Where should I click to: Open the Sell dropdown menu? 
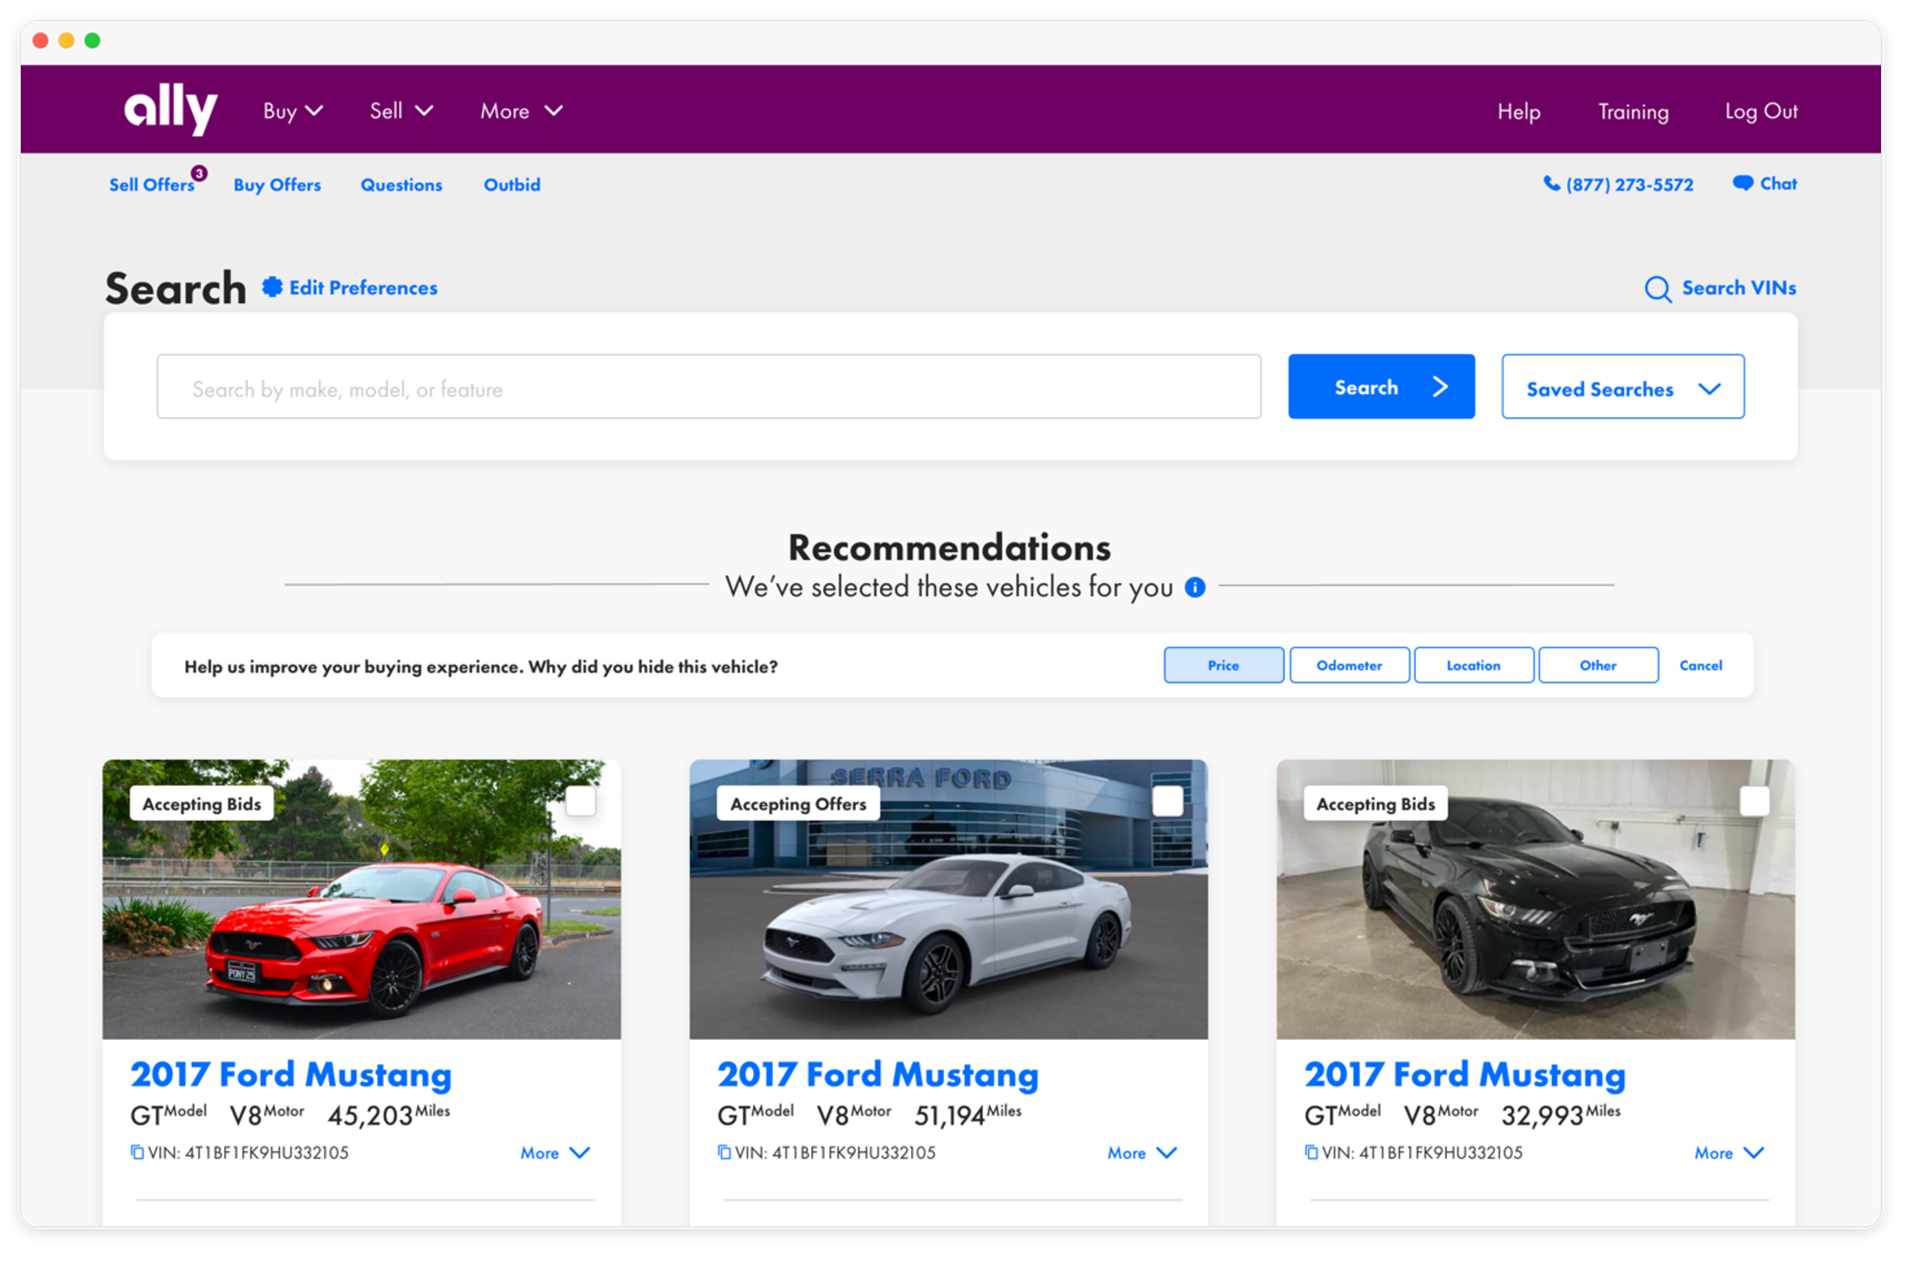point(401,111)
